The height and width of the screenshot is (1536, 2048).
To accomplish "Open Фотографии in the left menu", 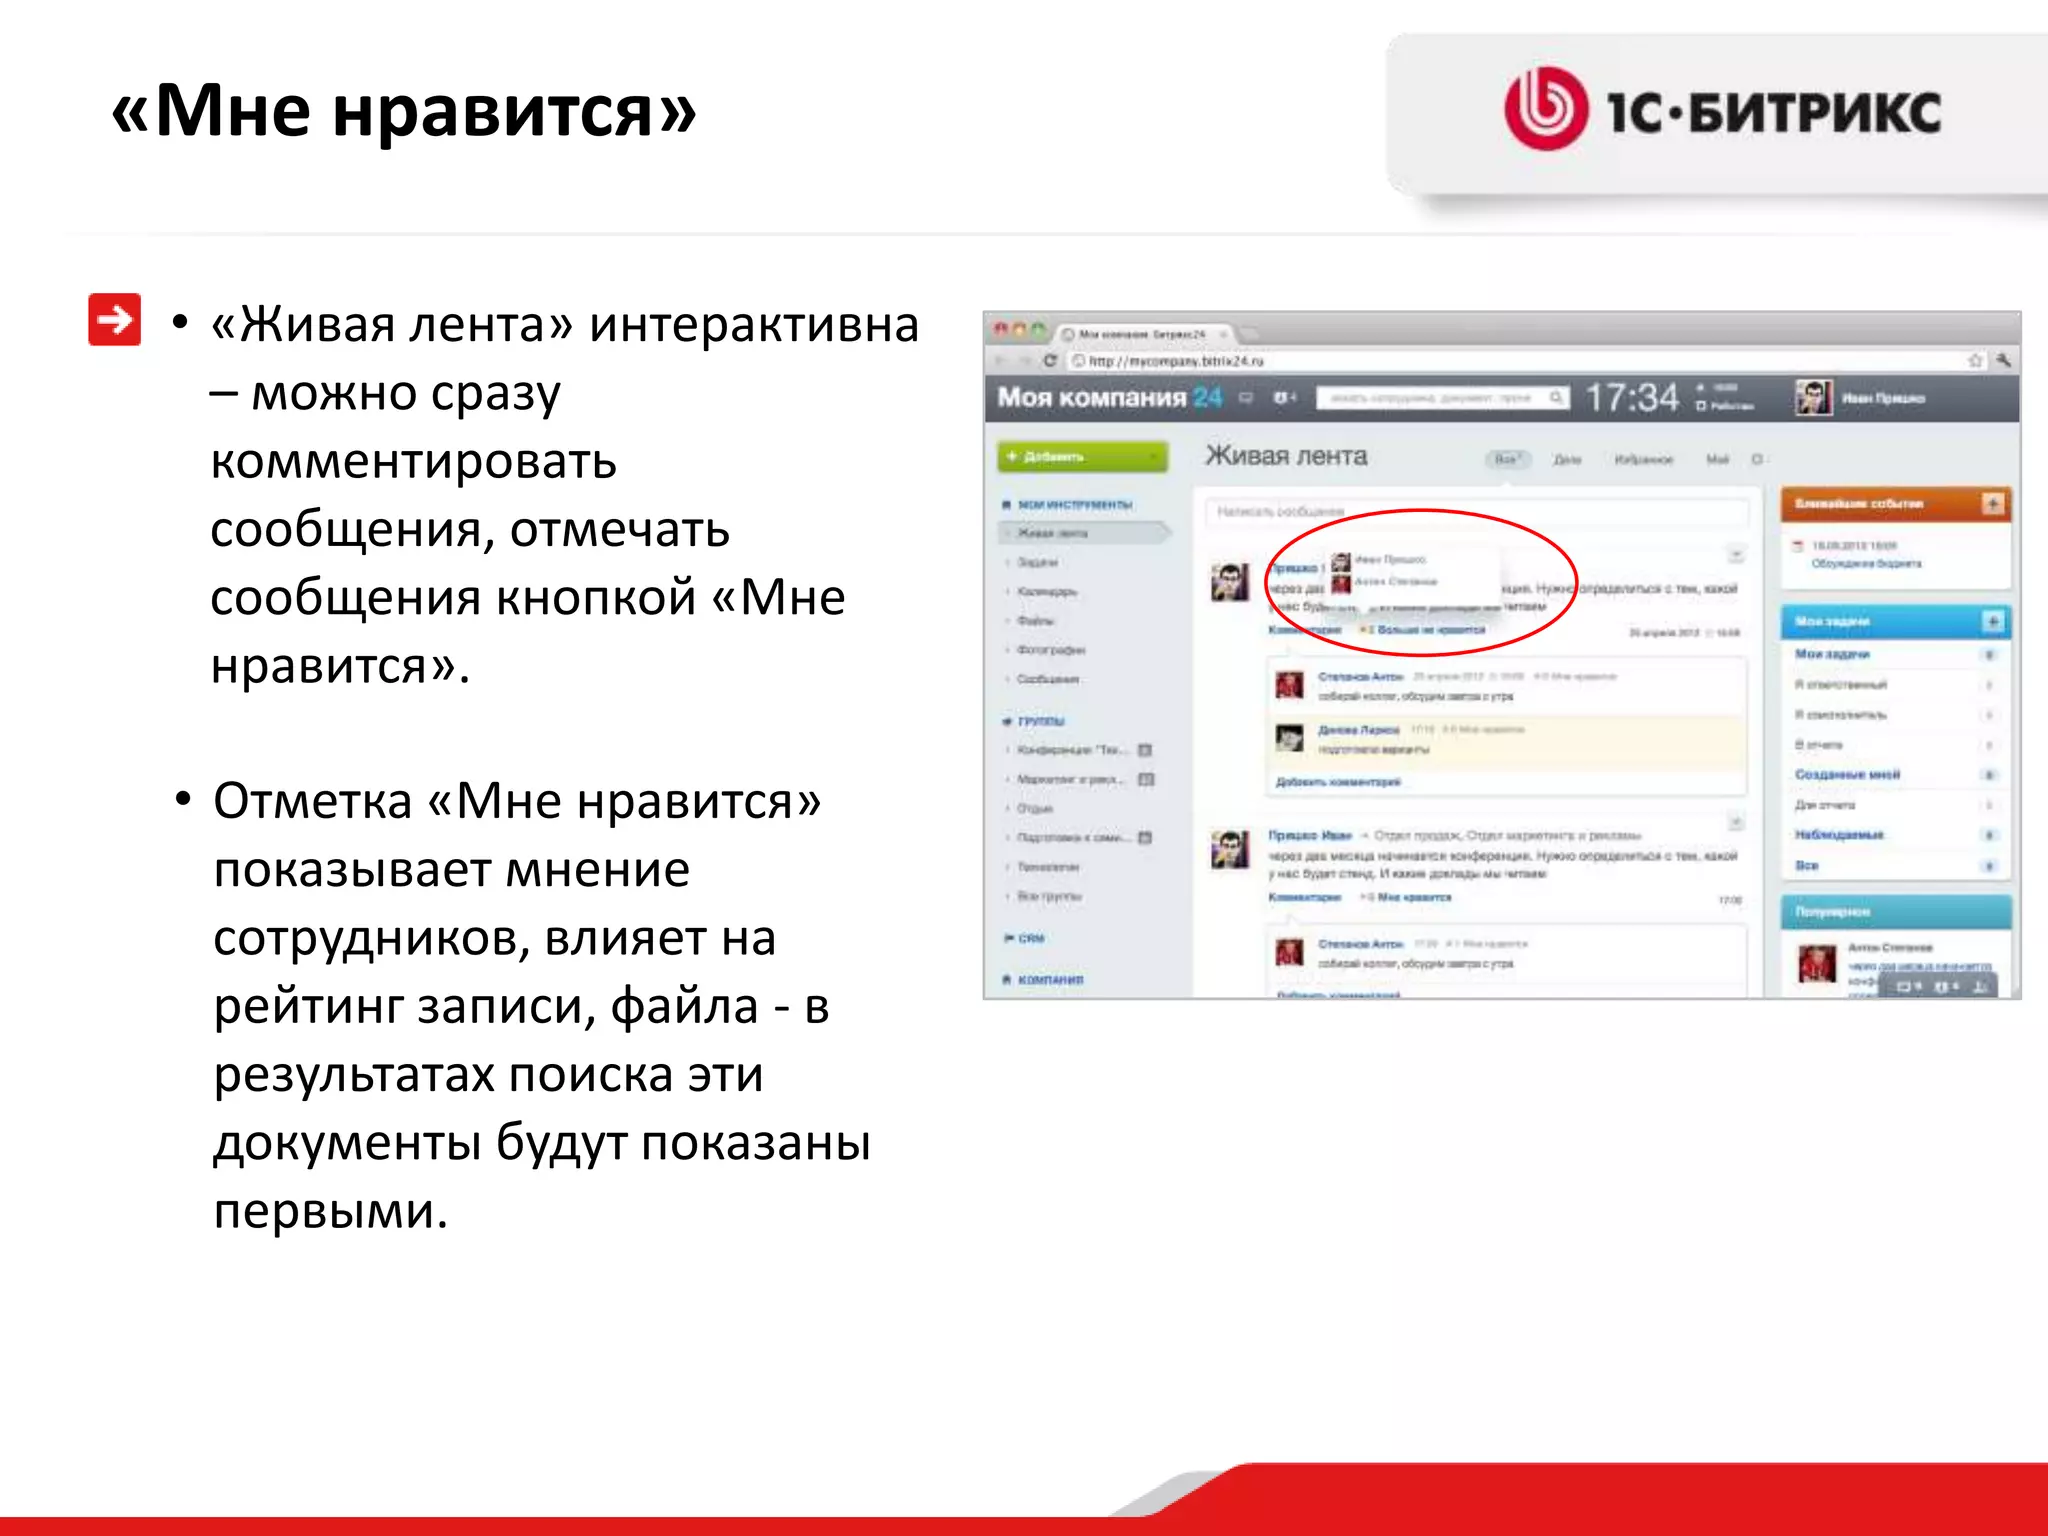I will pos(1050,650).
